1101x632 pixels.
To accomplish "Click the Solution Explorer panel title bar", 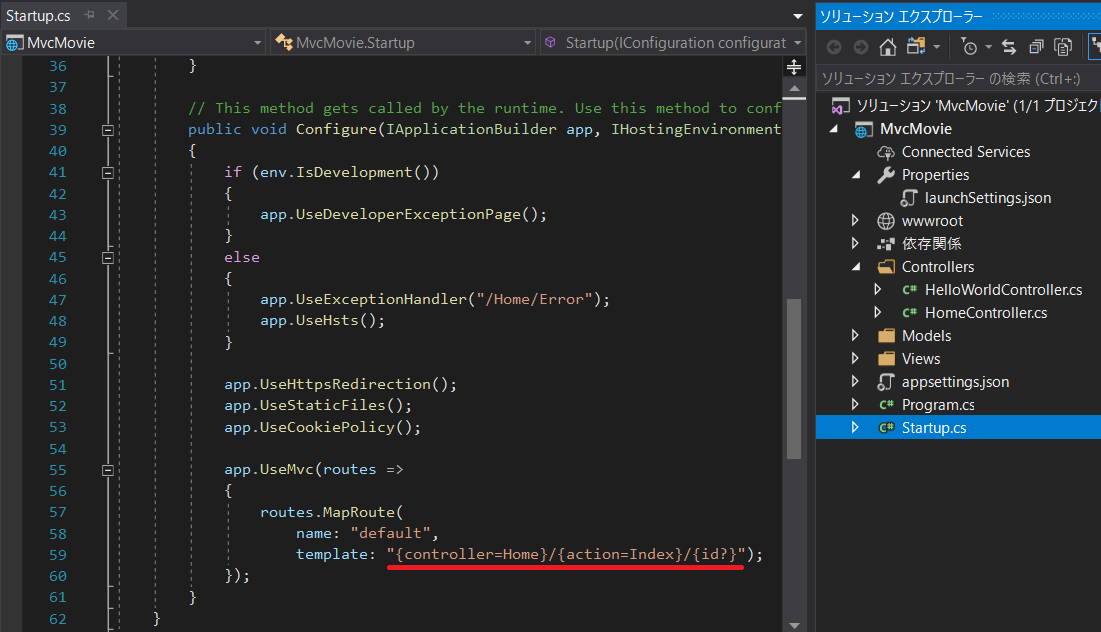I will (x=958, y=16).
